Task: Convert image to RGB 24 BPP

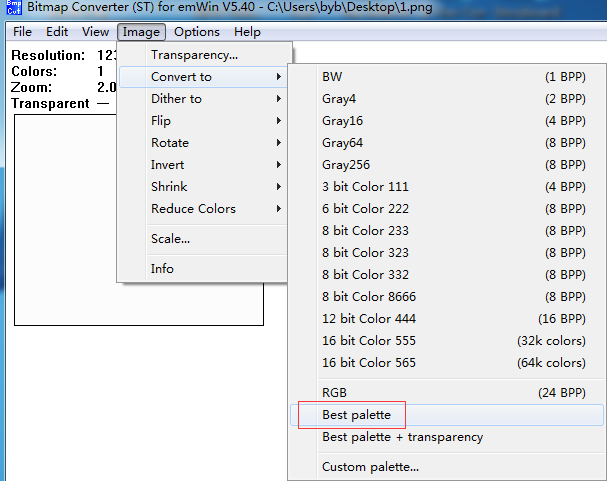Action: [x=447, y=393]
